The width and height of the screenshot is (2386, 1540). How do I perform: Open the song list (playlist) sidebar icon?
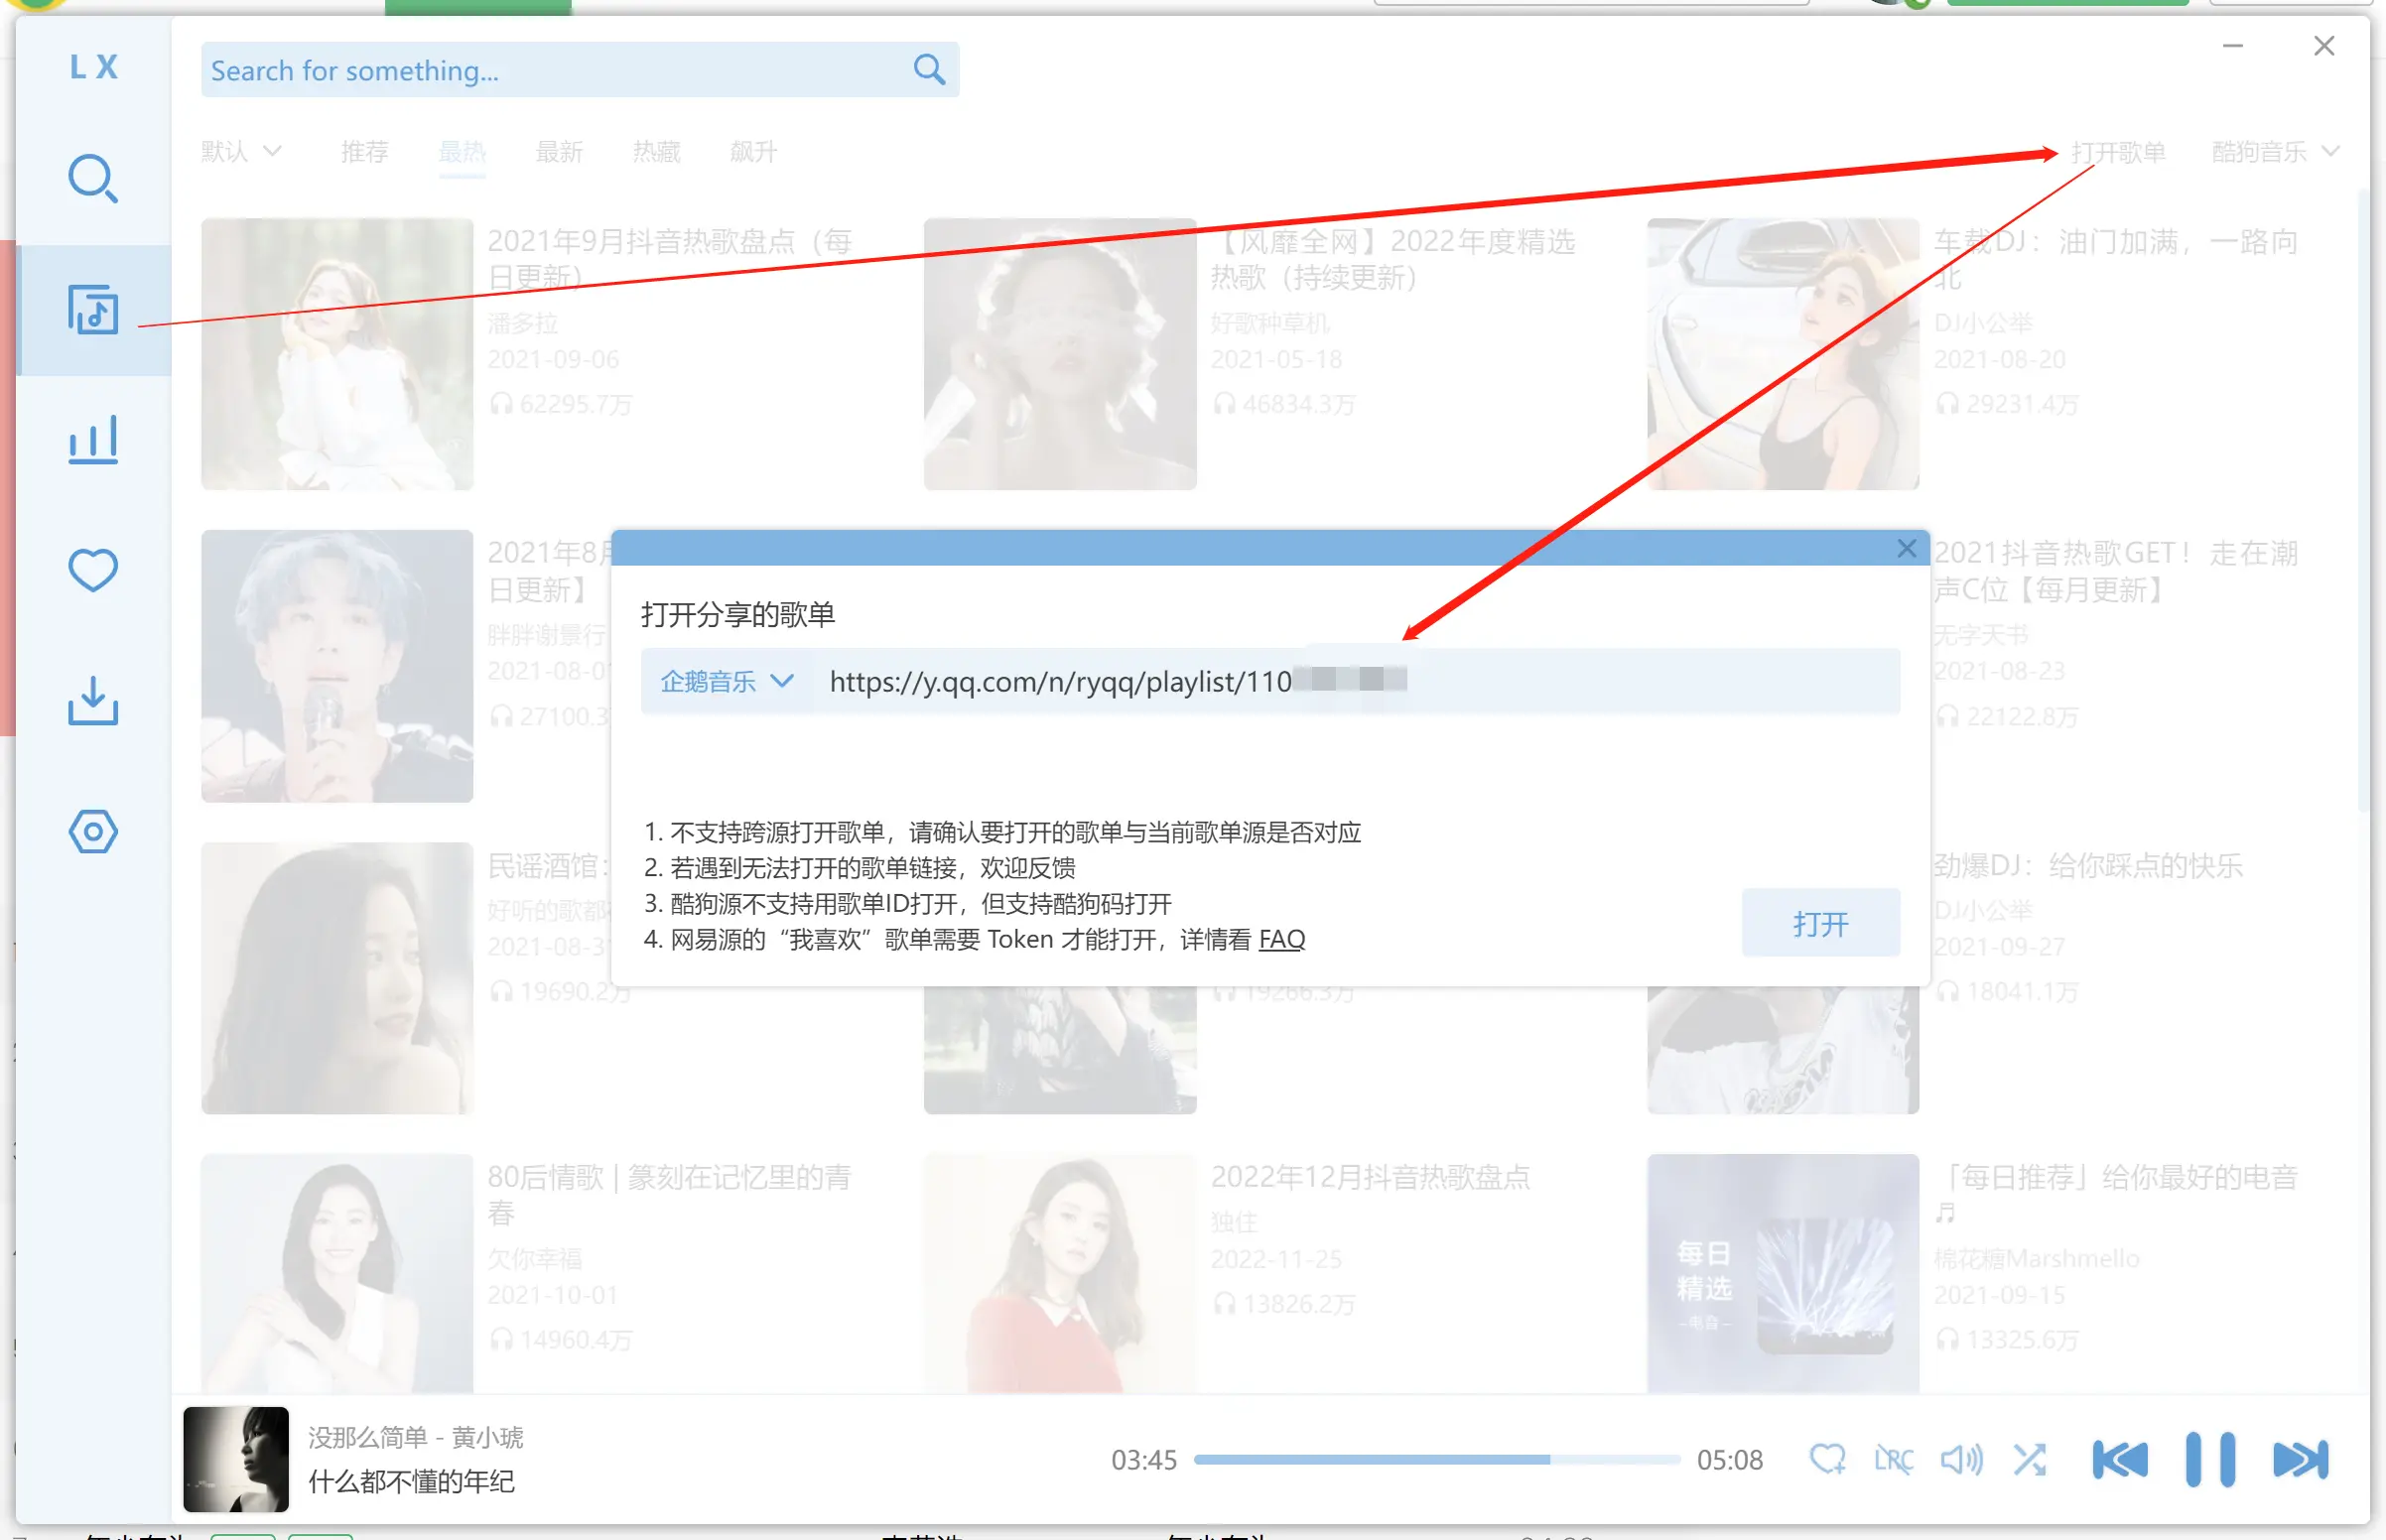(x=93, y=309)
